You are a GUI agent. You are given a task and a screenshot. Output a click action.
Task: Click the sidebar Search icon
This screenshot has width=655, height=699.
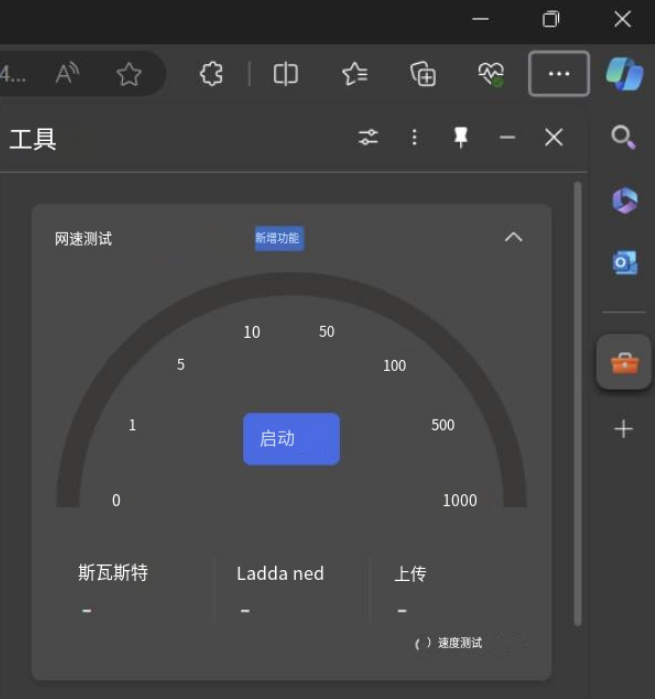pos(623,138)
